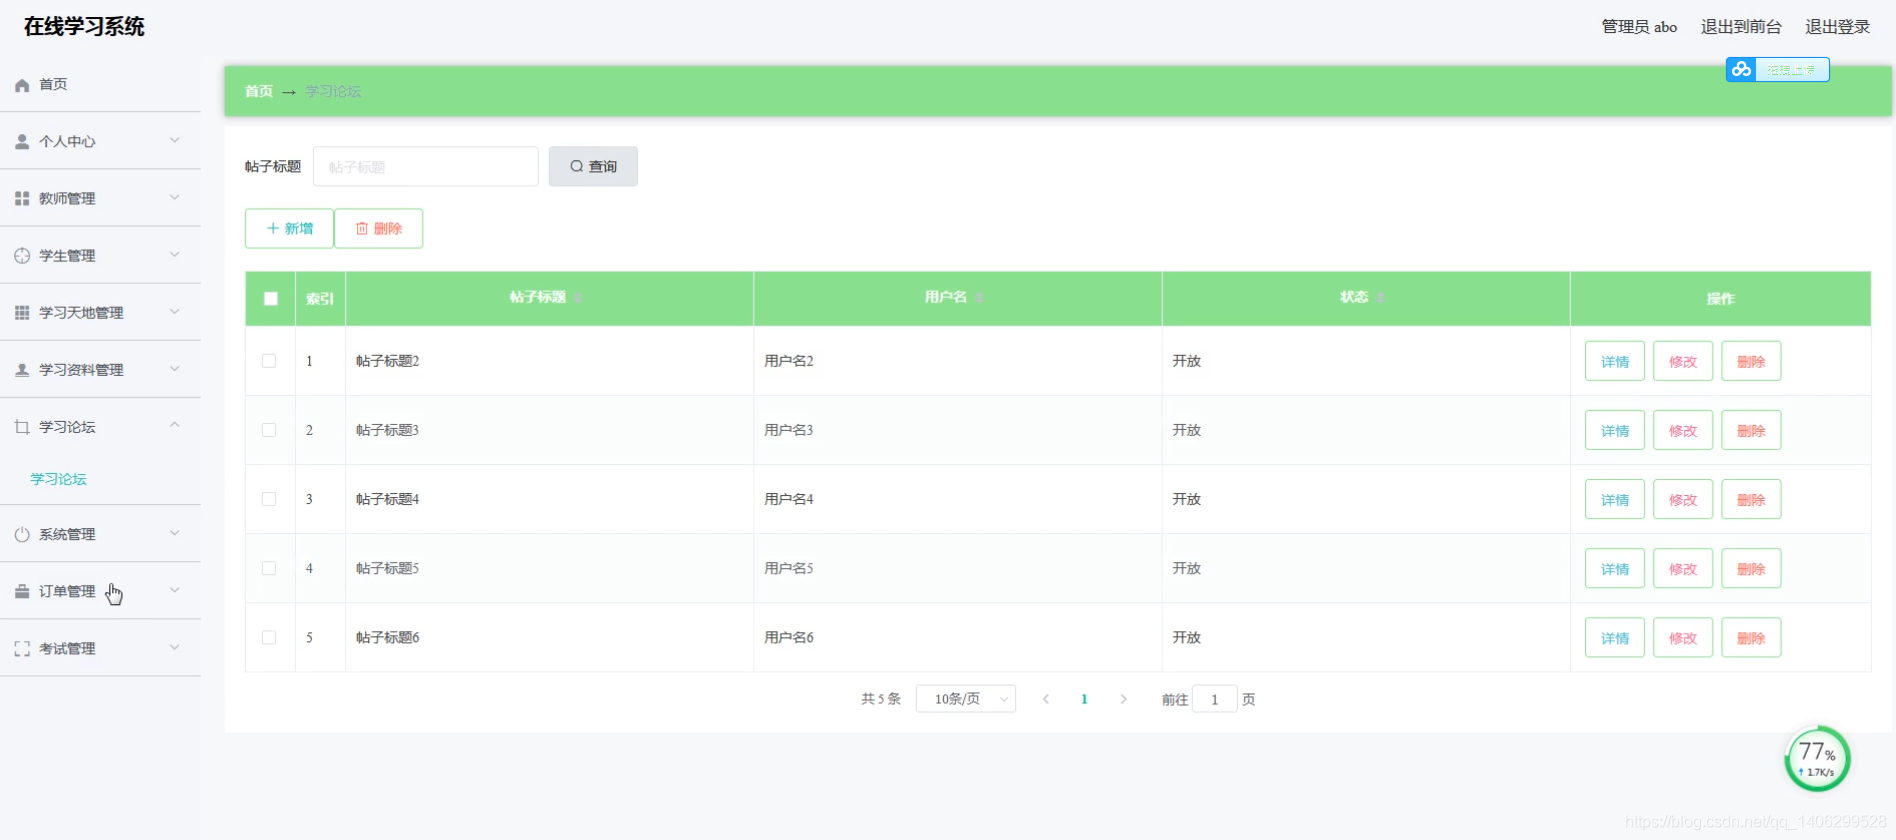
Task: Click the top 删除 batch delete button
Action: [x=379, y=229]
